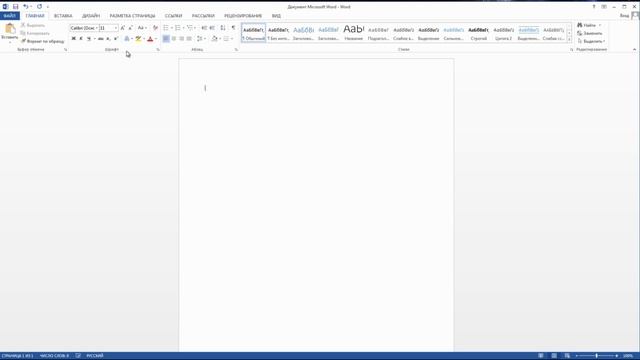Click the web layout view icon
The image size is (640, 360).
pos(567,356)
